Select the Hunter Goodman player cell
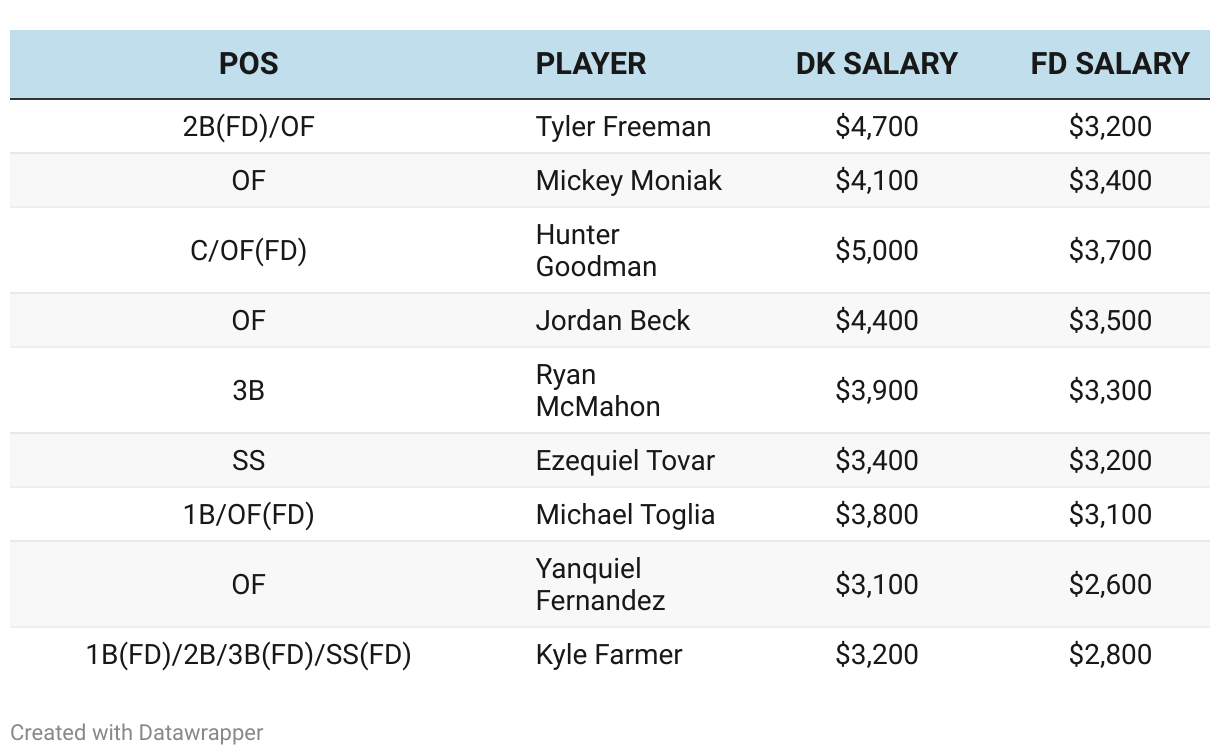The height and width of the screenshot is (756, 1220). click(596, 251)
